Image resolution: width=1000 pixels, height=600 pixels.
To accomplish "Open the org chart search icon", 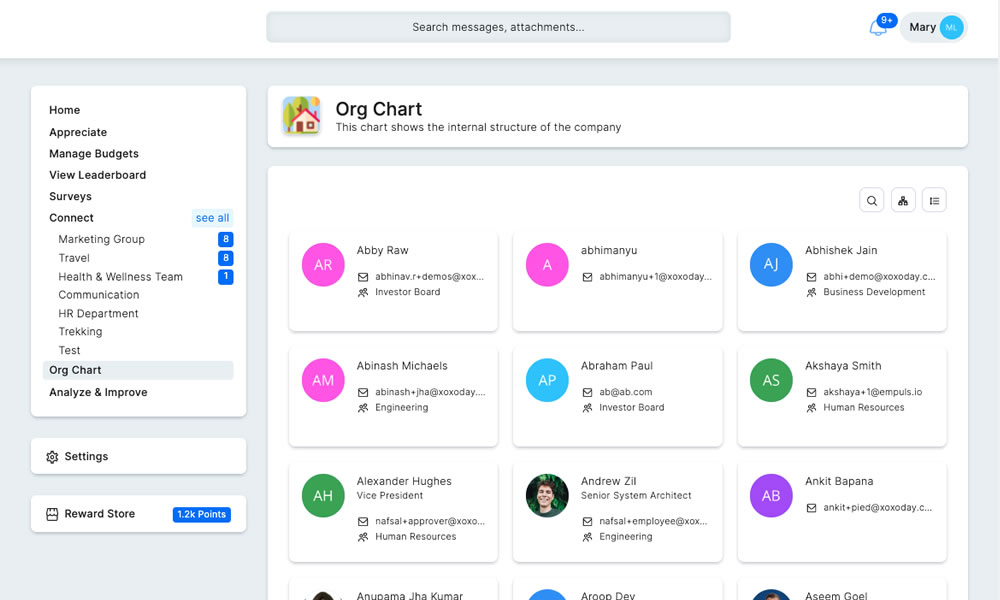I will [x=872, y=201].
